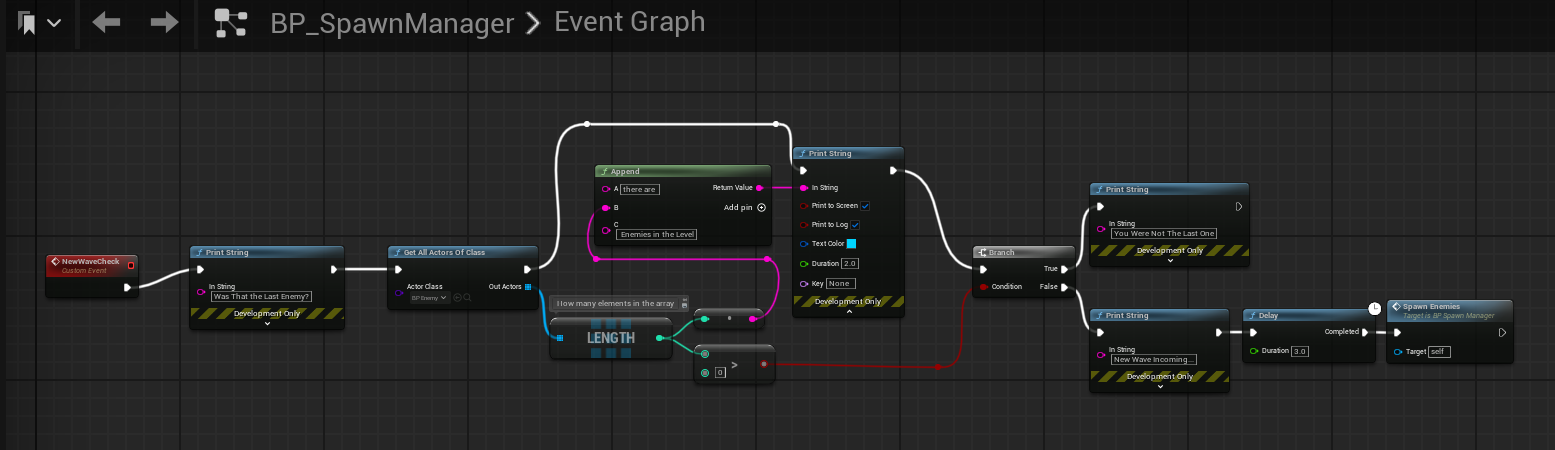Image resolution: width=1555 pixels, height=450 pixels.
Task: Click the Spawn Enemies Target self field
Action: click(1439, 352)
